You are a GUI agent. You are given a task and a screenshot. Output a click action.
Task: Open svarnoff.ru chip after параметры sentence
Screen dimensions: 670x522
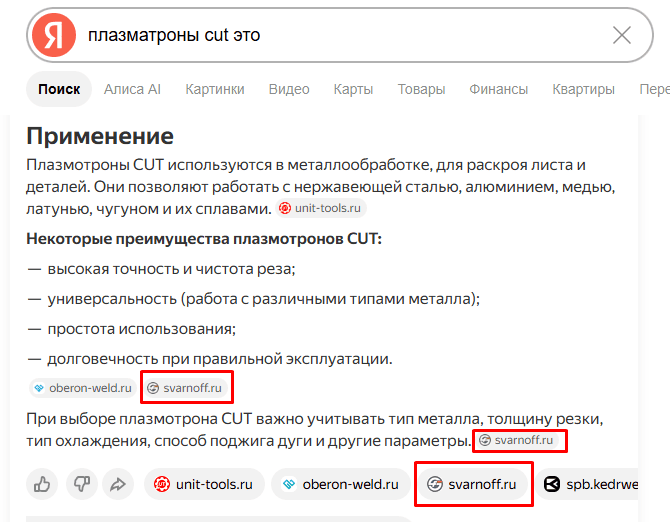click(x=516, y=440)
